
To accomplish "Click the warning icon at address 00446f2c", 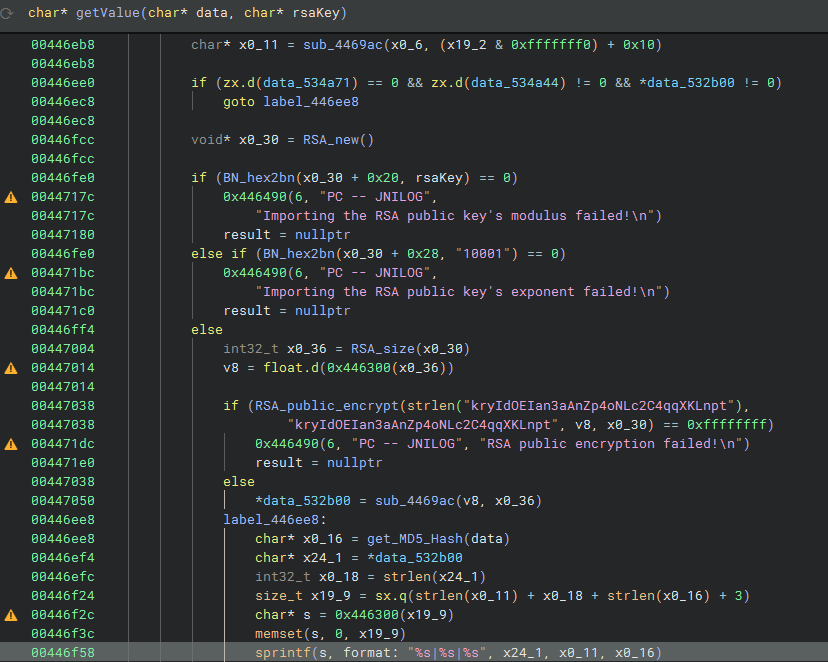I will coord(12,615).
